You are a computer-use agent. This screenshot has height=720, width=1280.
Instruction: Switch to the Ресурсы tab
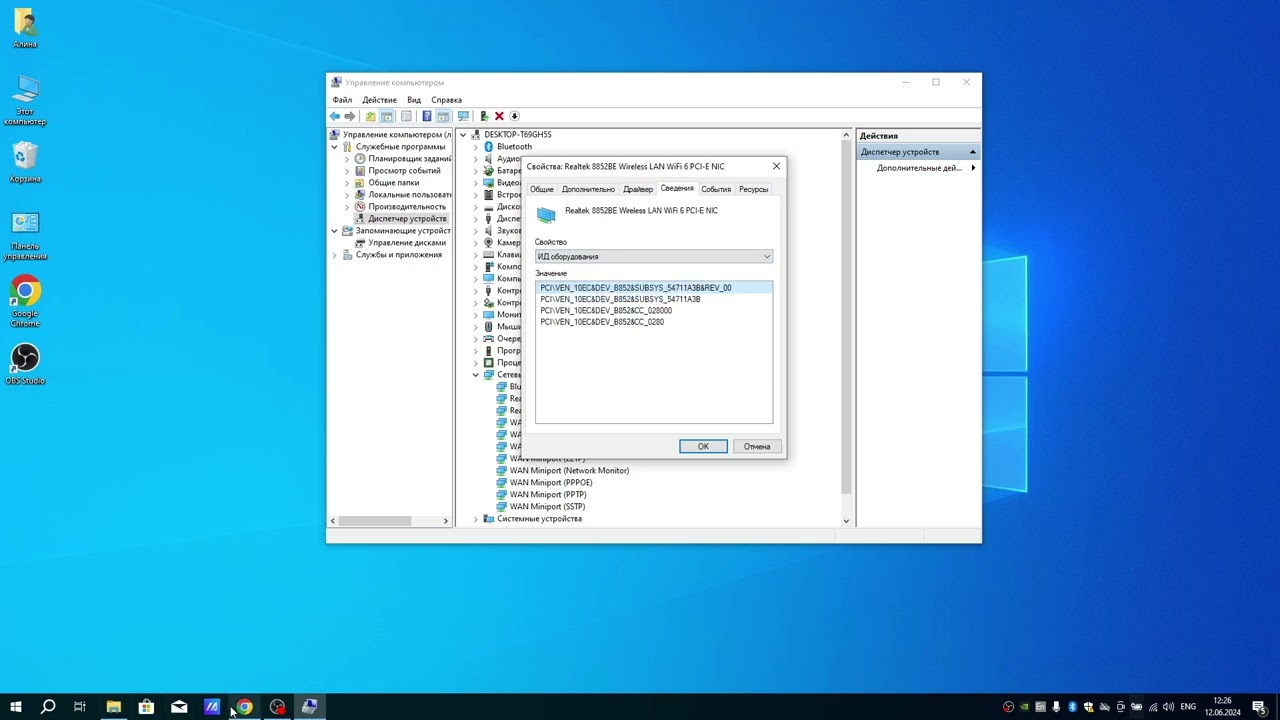pos(754,189)
